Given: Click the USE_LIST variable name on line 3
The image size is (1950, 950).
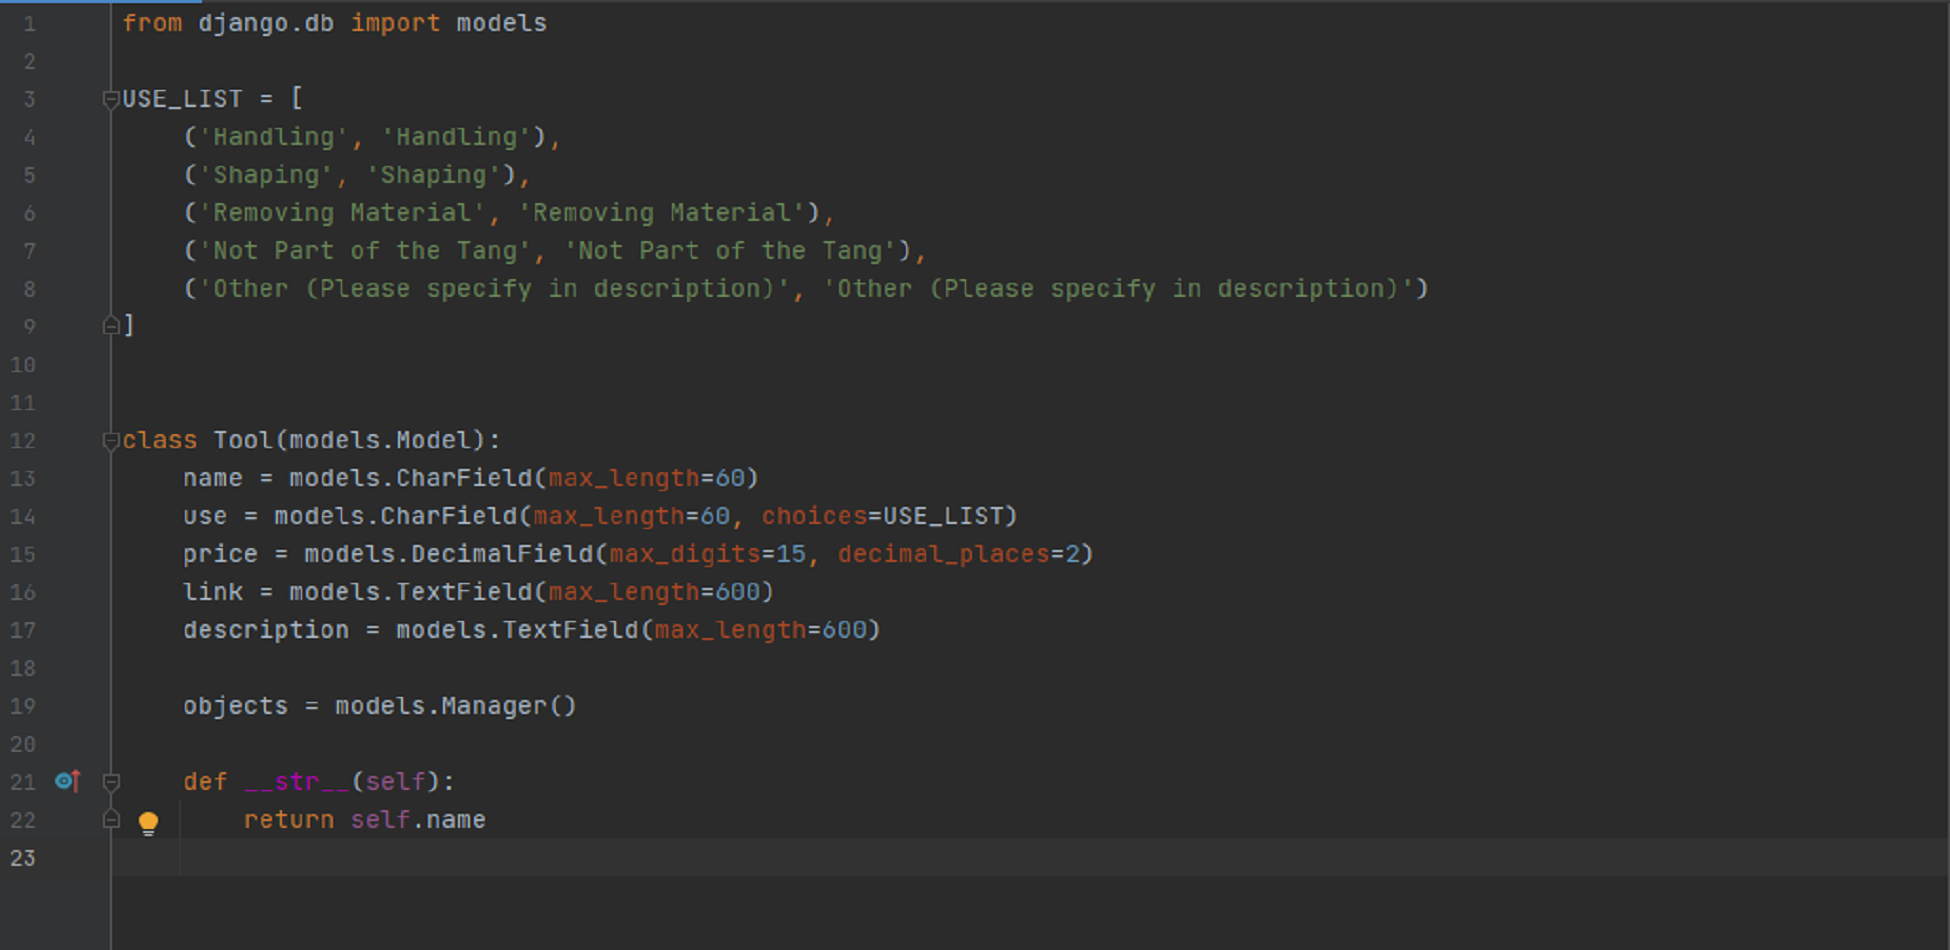Looking at the screenshot, I should pyautogui.click(x=182, y=99).
